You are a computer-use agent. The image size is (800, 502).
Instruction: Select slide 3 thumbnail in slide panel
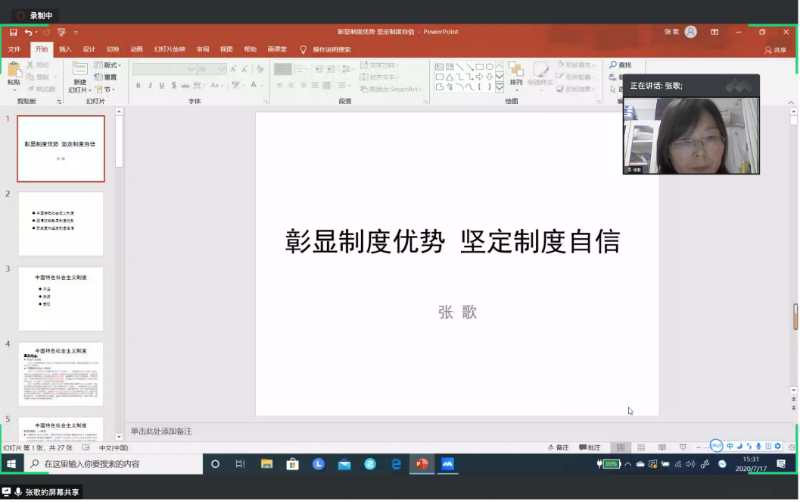[x=60, y=298]
